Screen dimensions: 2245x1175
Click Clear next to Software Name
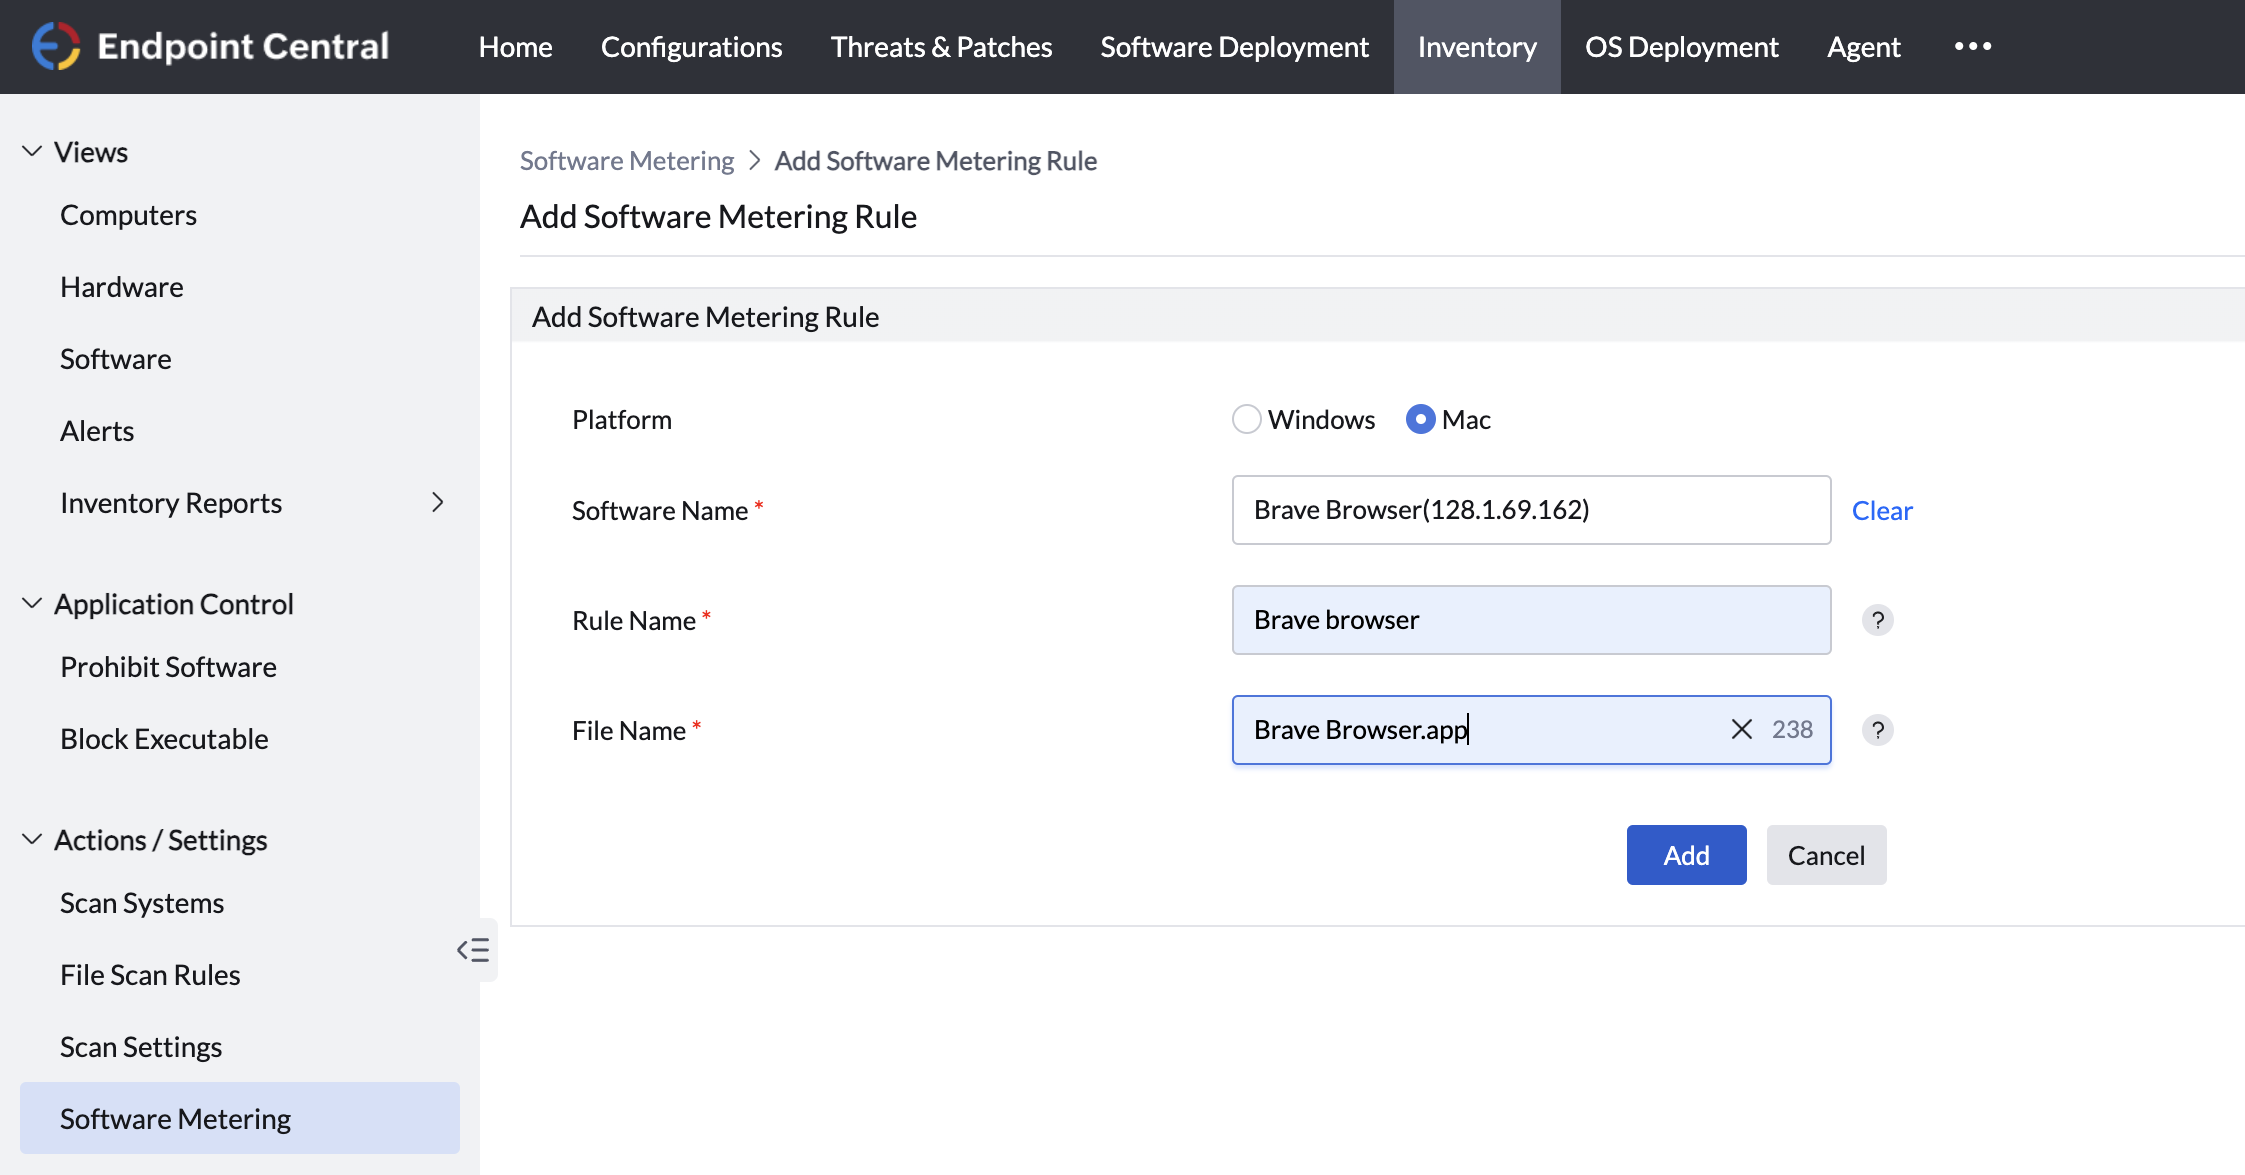pyautogui.click(x=1881, y=510)
